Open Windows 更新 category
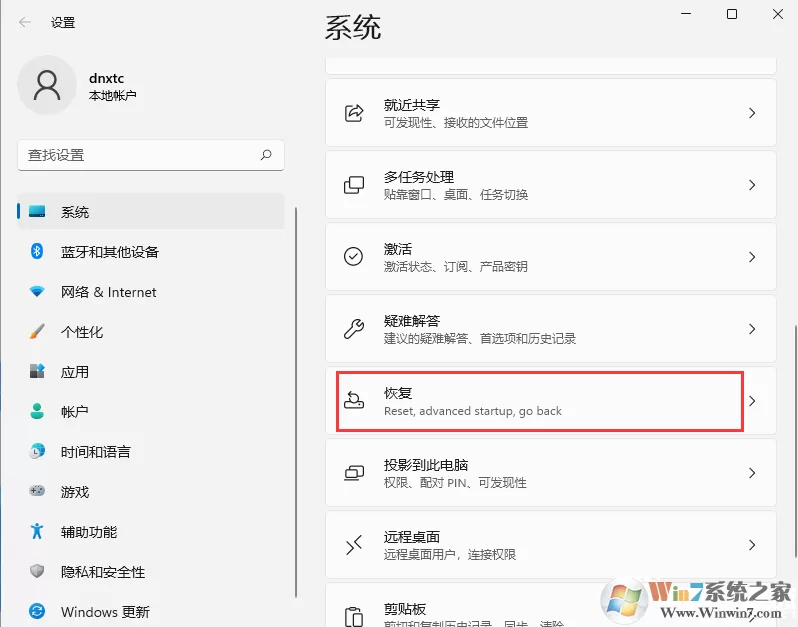The width and height of the screenshot is (798, 627). (151, 611)
